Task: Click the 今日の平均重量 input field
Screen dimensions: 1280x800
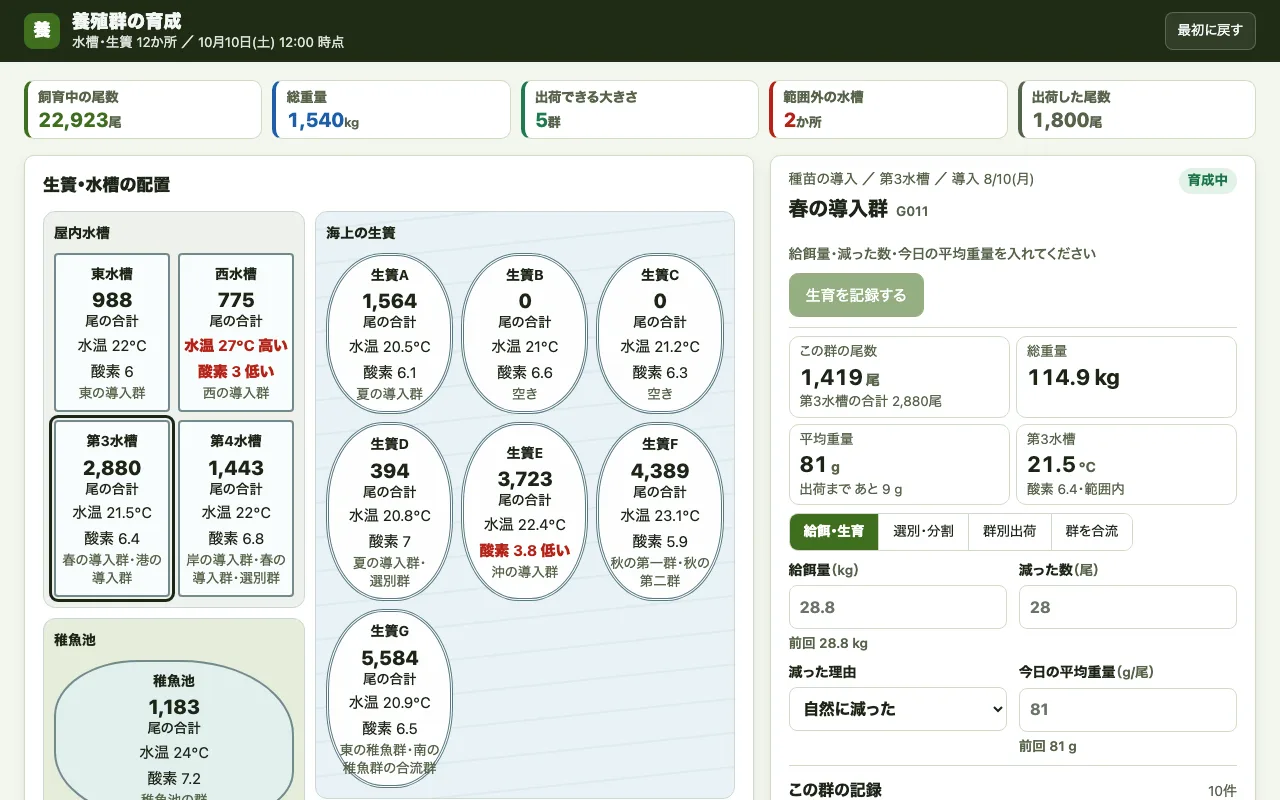Action: click(x=1128, y=709)
